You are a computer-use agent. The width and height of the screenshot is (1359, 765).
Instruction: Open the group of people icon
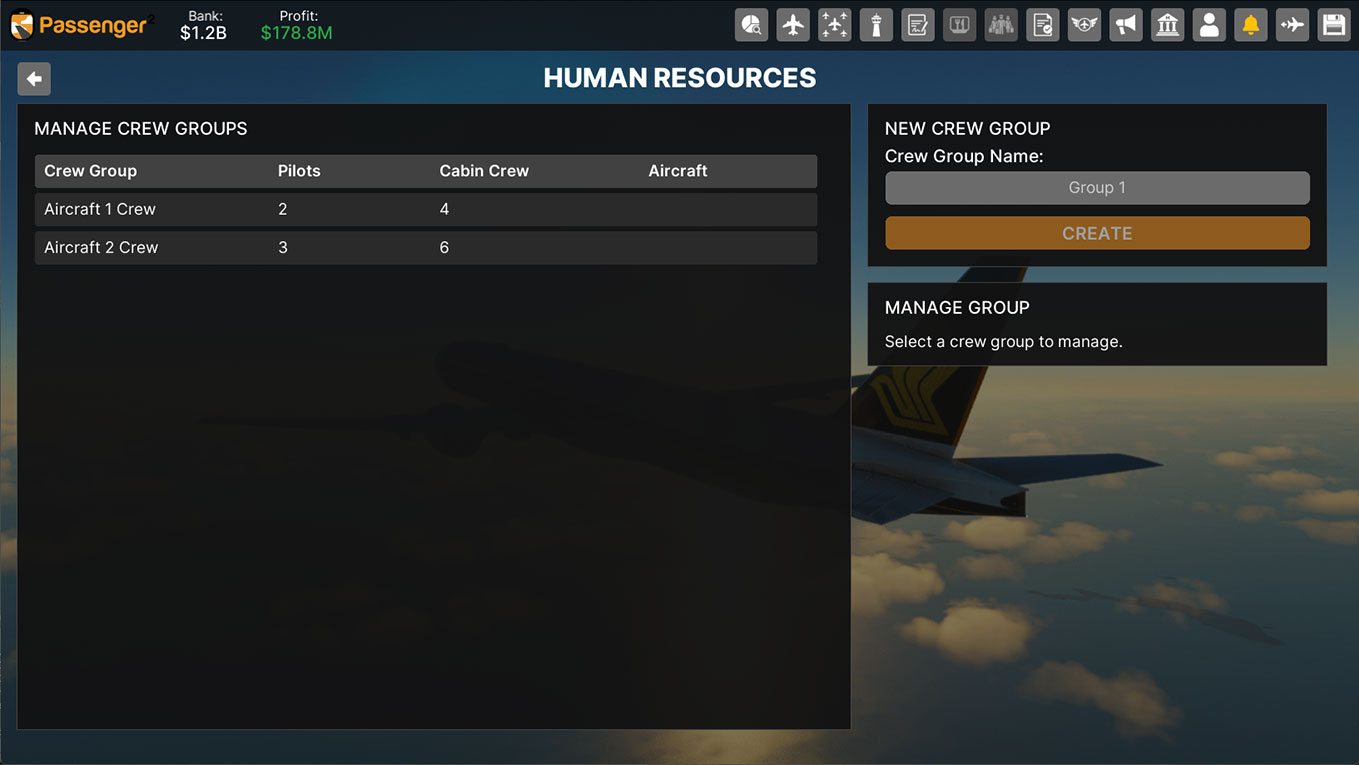click(1001, 25)
